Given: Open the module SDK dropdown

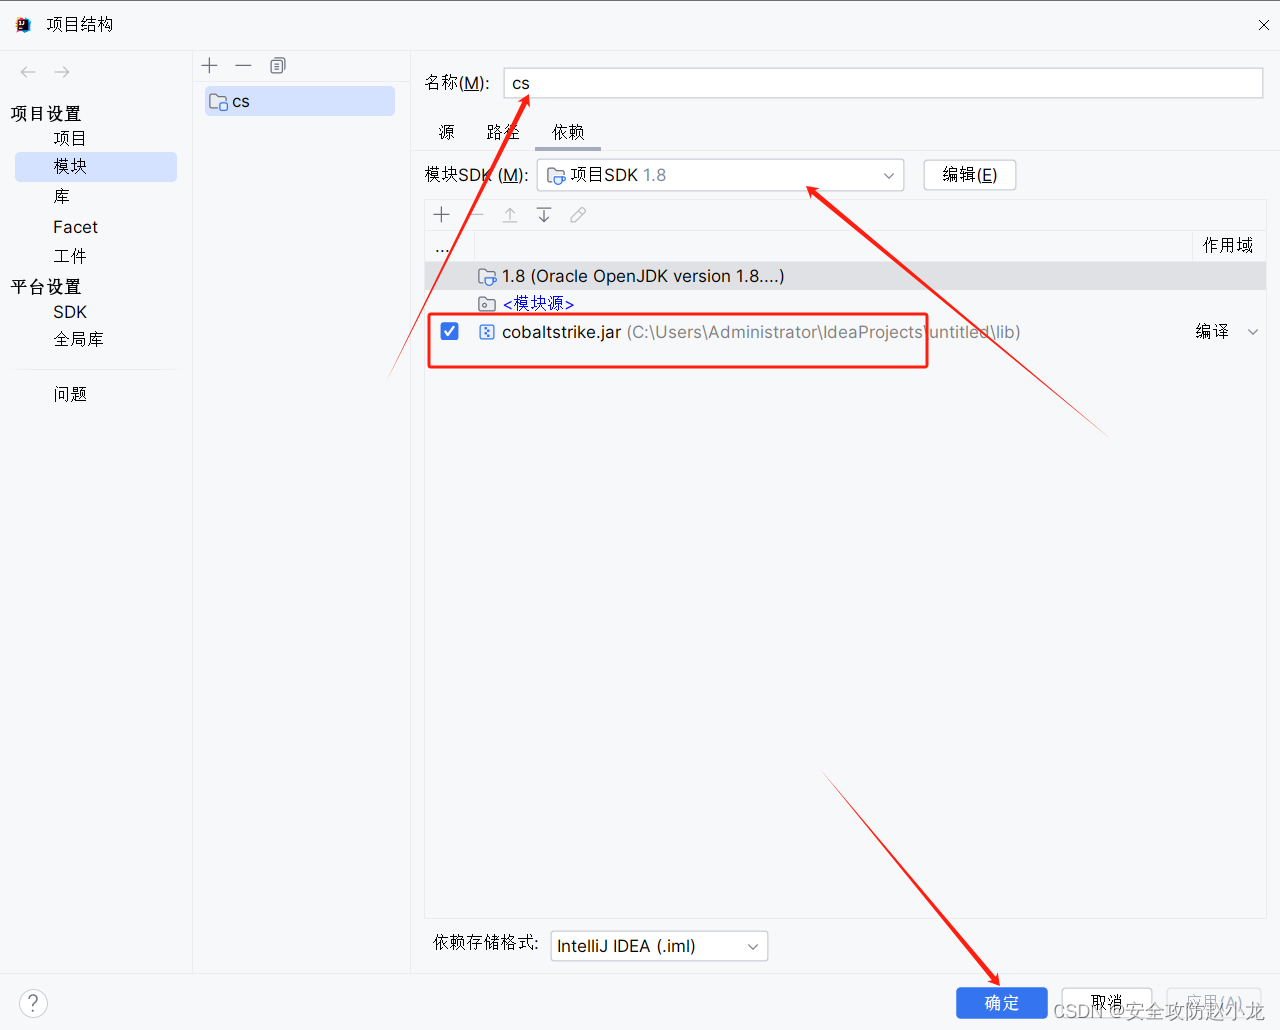Looking at the screenshot, I should coord(720,175).
